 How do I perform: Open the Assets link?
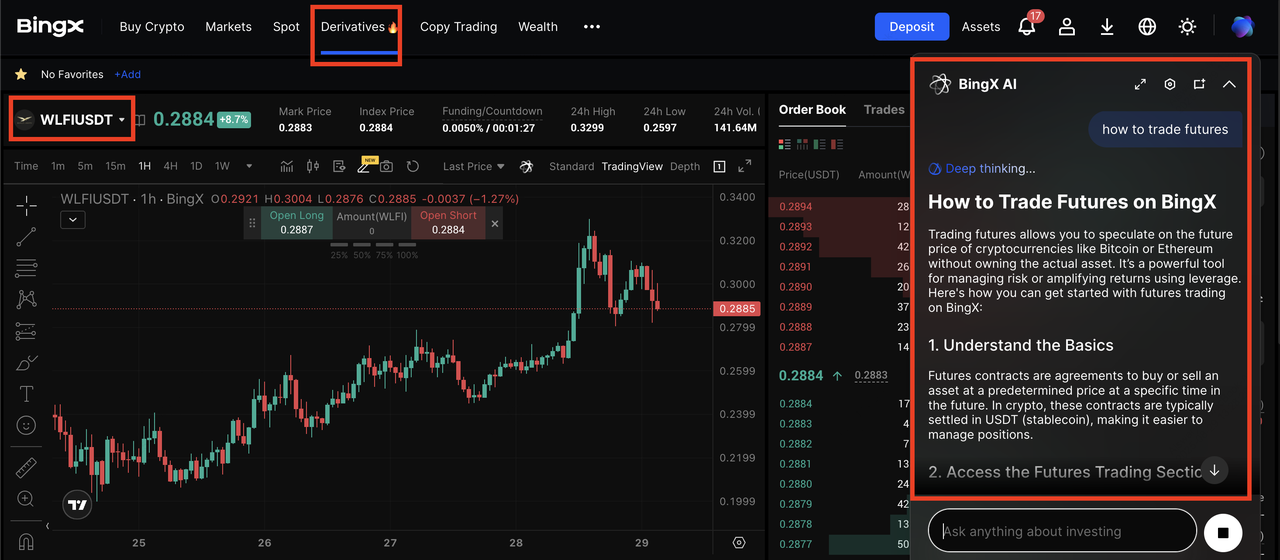pos(981,27)
